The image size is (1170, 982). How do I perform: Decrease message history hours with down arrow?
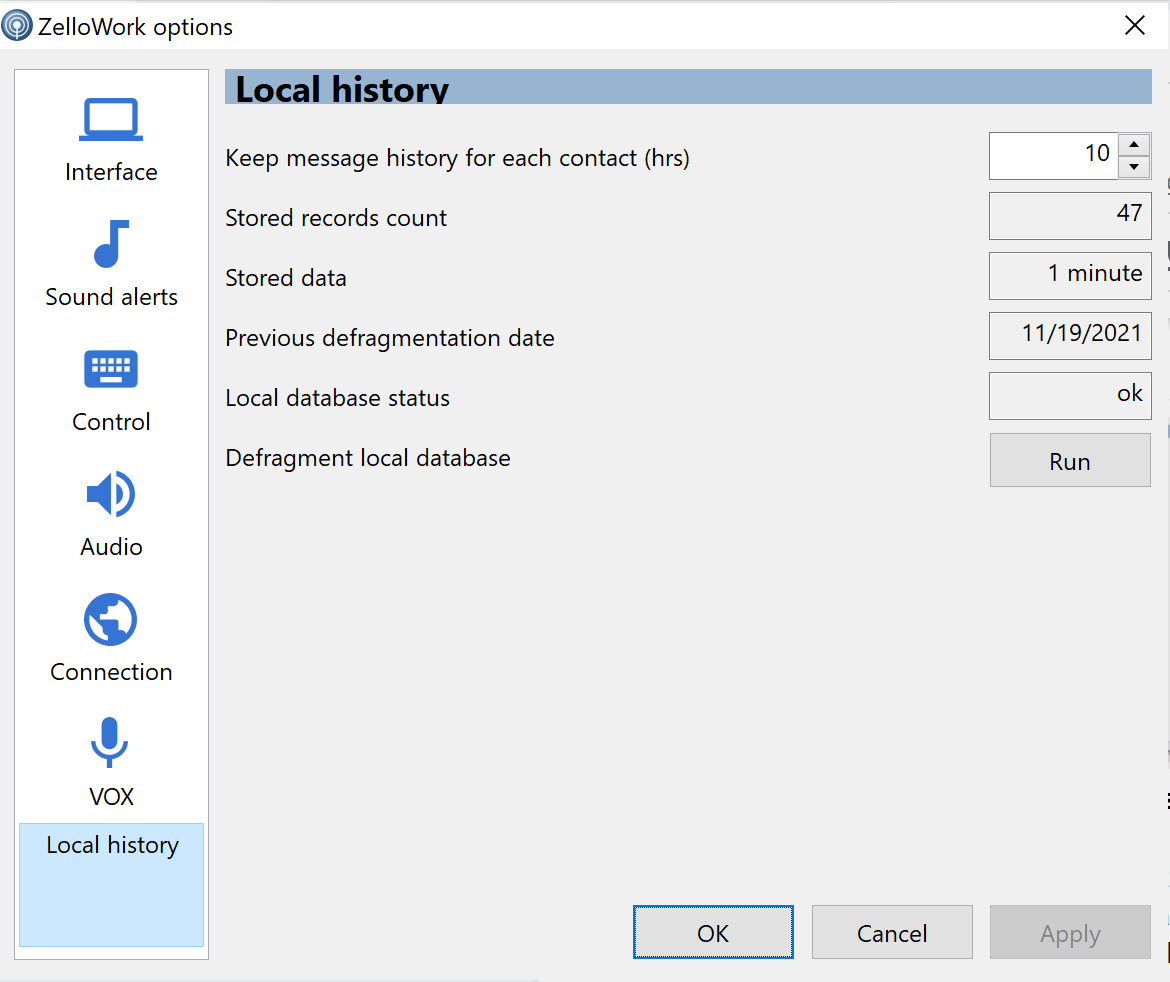click(1133, 167)
